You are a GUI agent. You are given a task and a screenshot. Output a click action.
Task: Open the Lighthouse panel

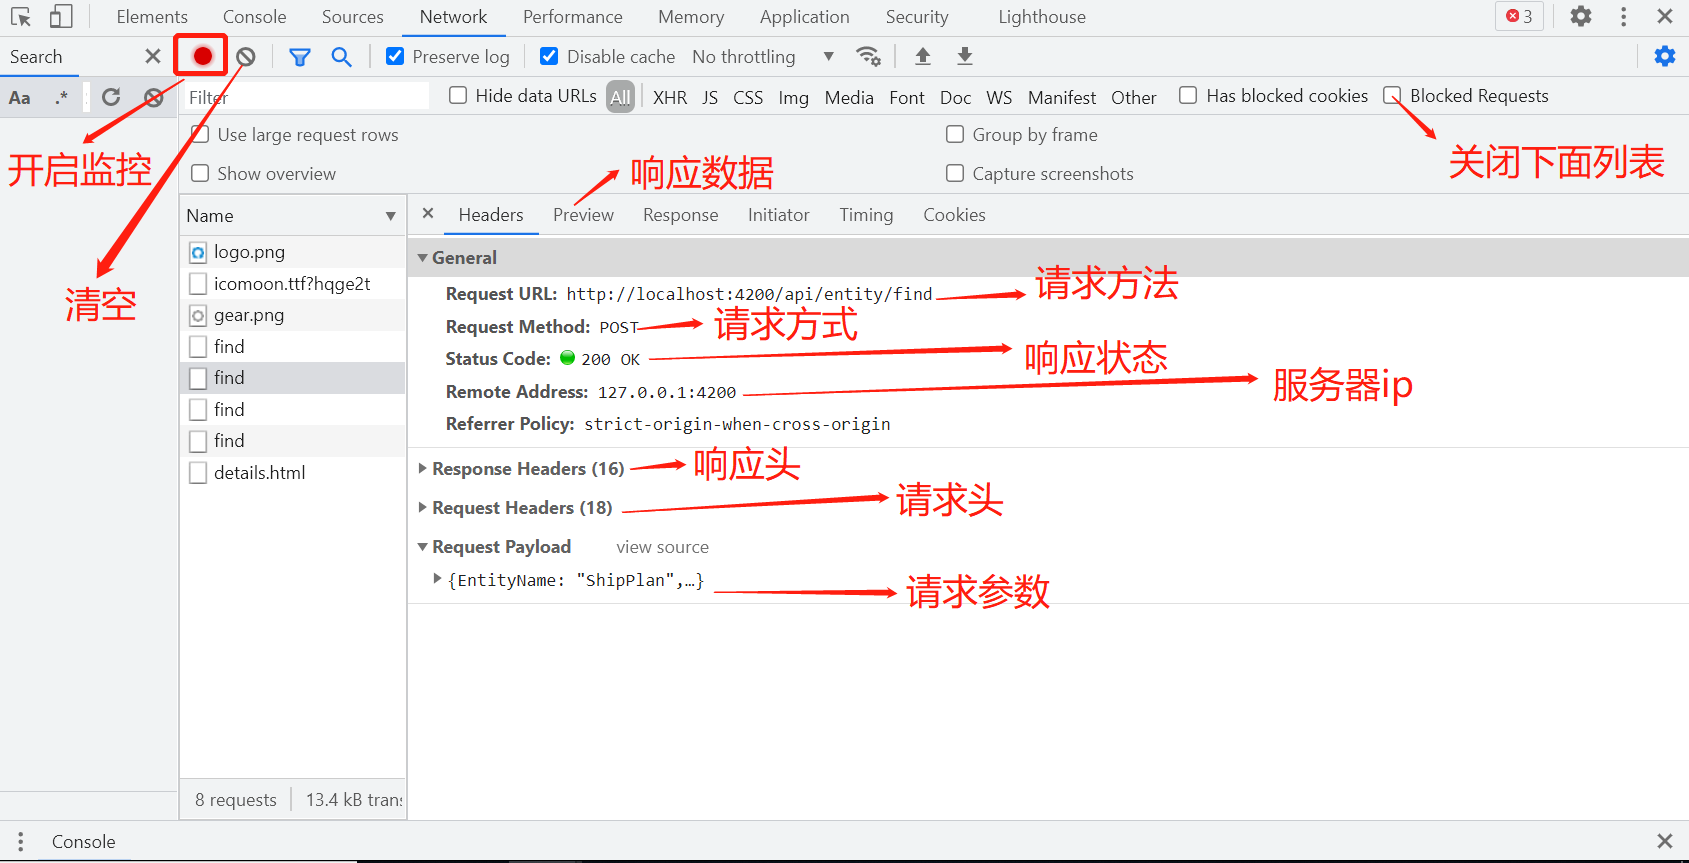1042,17
